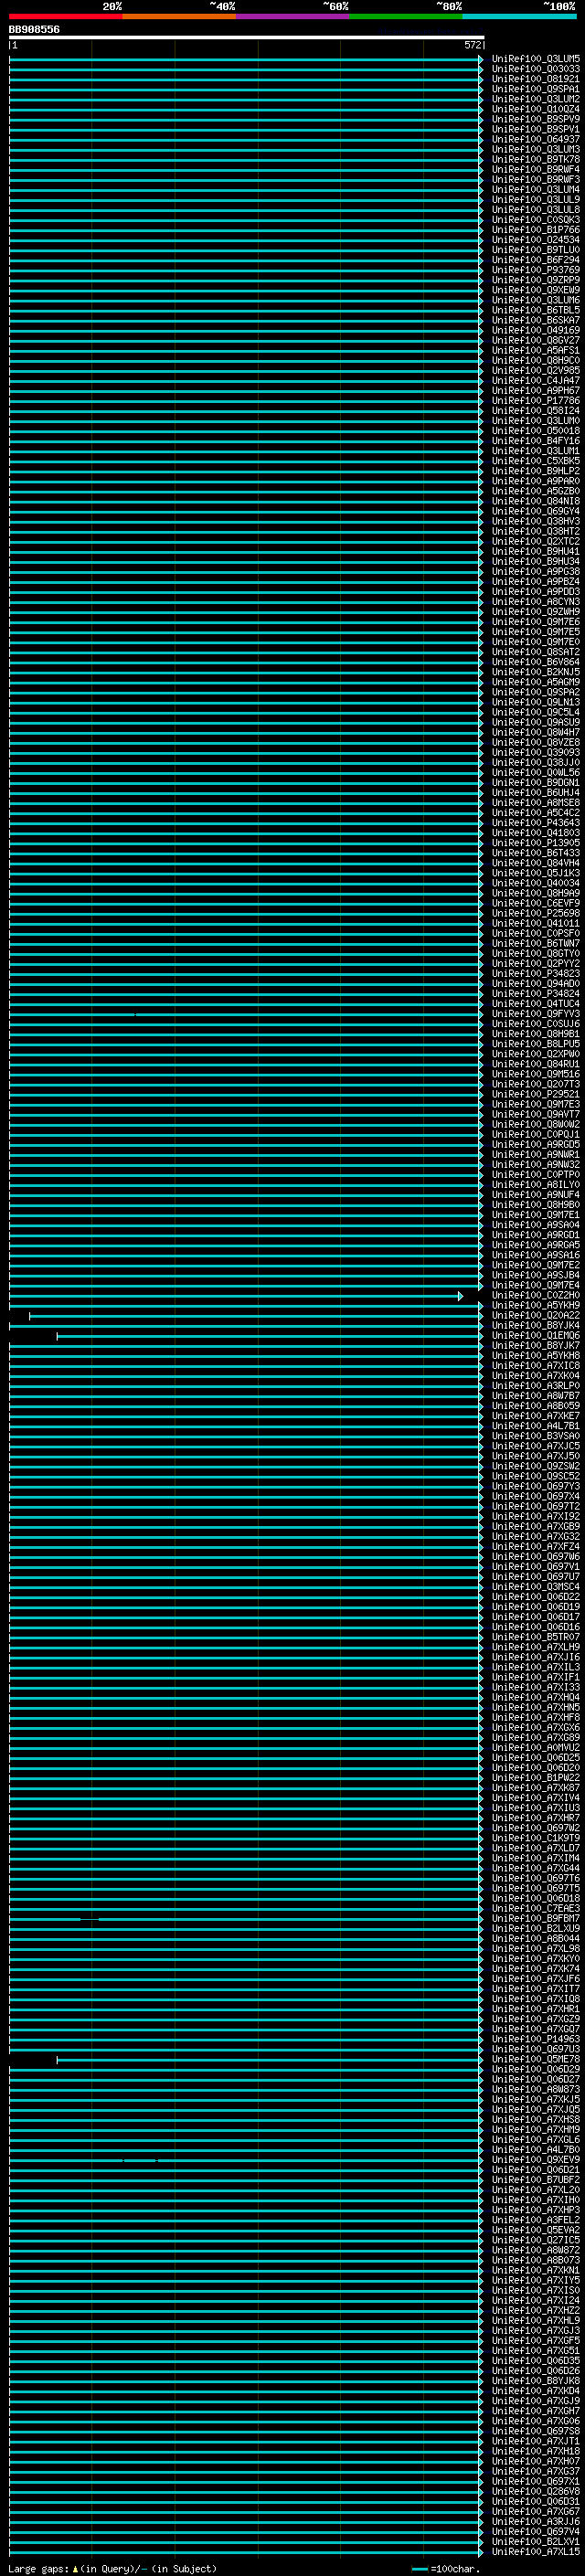Open hit UniRef100_Q10QZ4
Image resolution: width=585 pixels, height=2576 pixels.
point(536,109)
